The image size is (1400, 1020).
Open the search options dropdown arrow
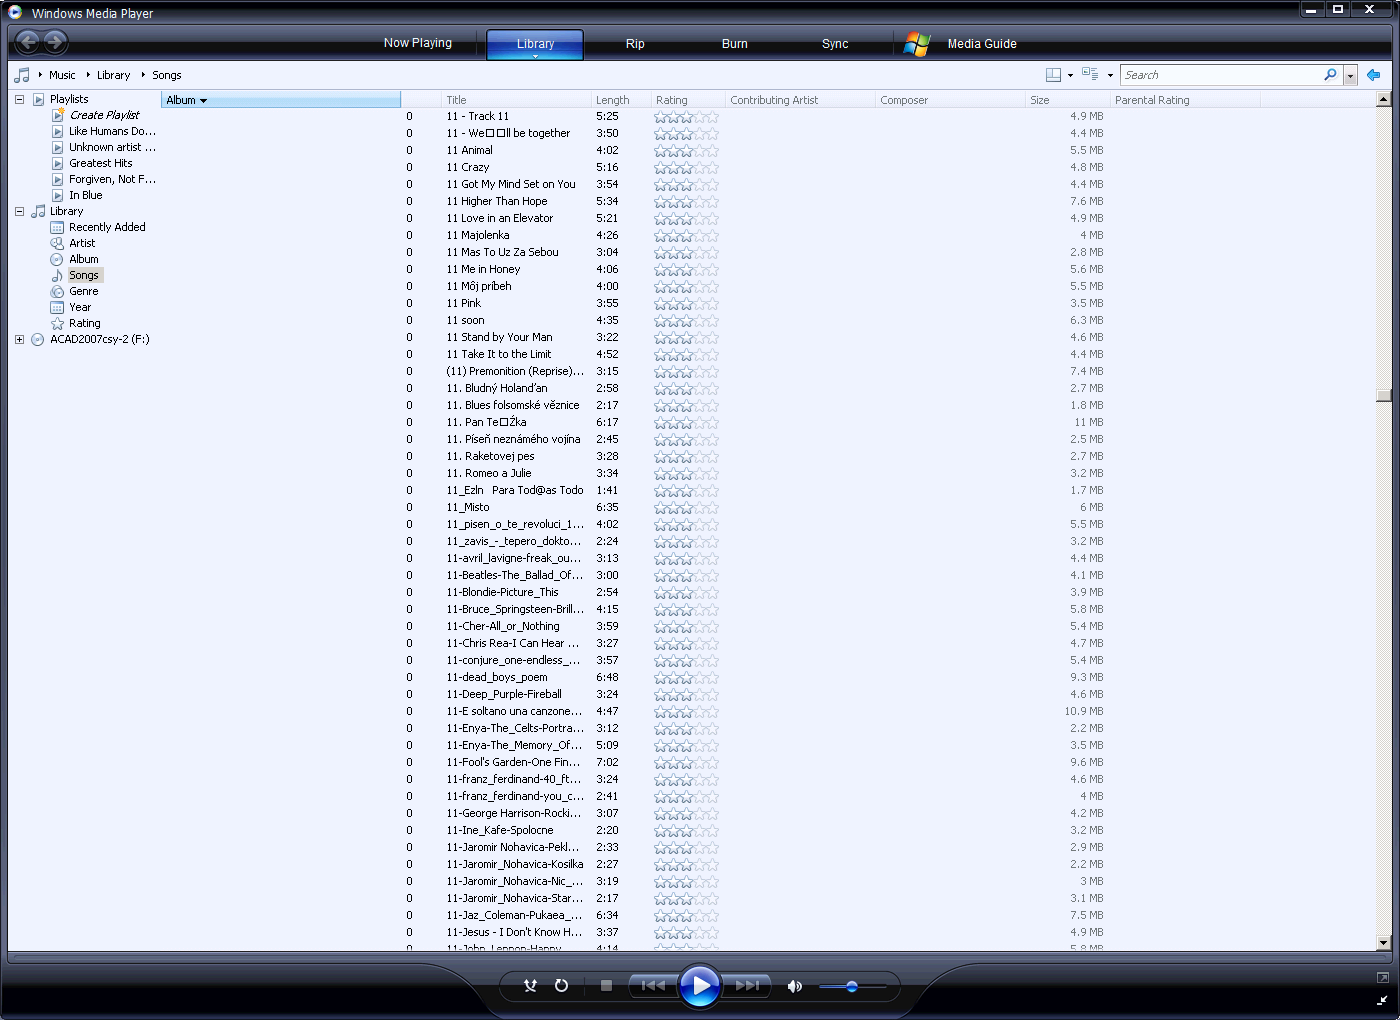point(1350,75)
